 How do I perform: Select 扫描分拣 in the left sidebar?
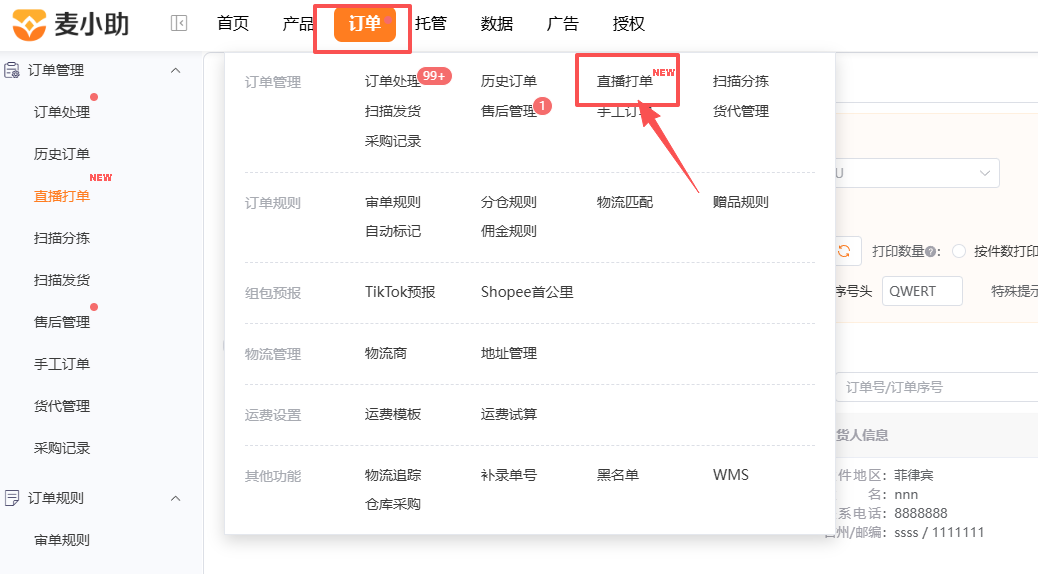62,238
